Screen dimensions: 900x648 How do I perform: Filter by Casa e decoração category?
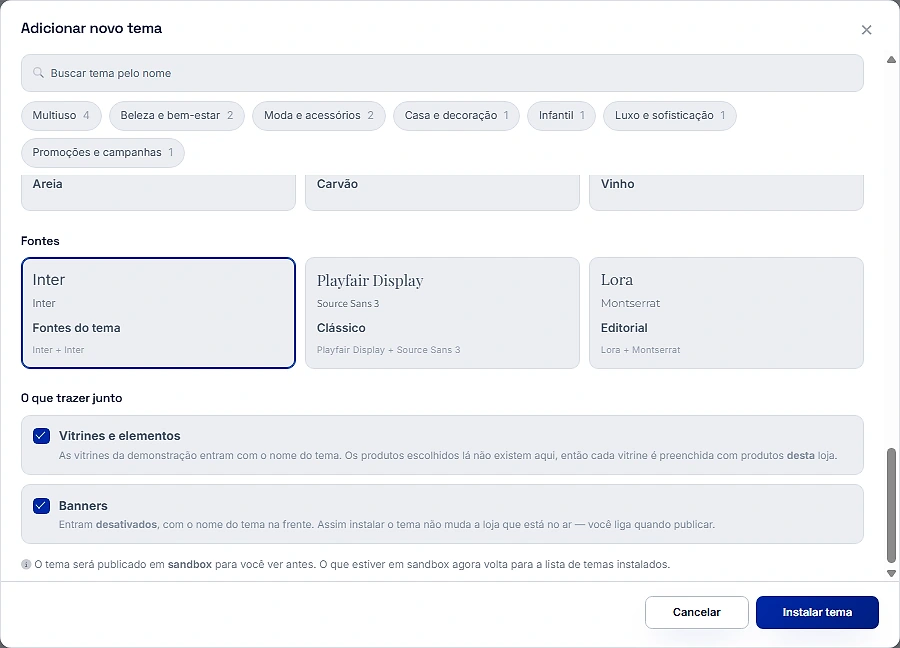456,115
